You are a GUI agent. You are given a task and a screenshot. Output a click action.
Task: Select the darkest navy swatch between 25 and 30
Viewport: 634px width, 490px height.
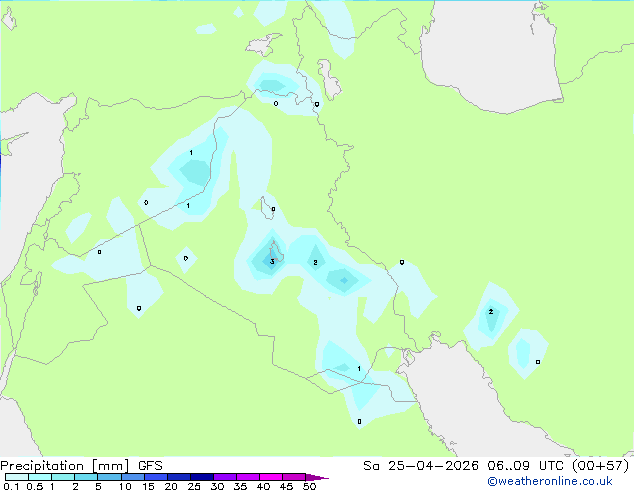coord(201,477)
